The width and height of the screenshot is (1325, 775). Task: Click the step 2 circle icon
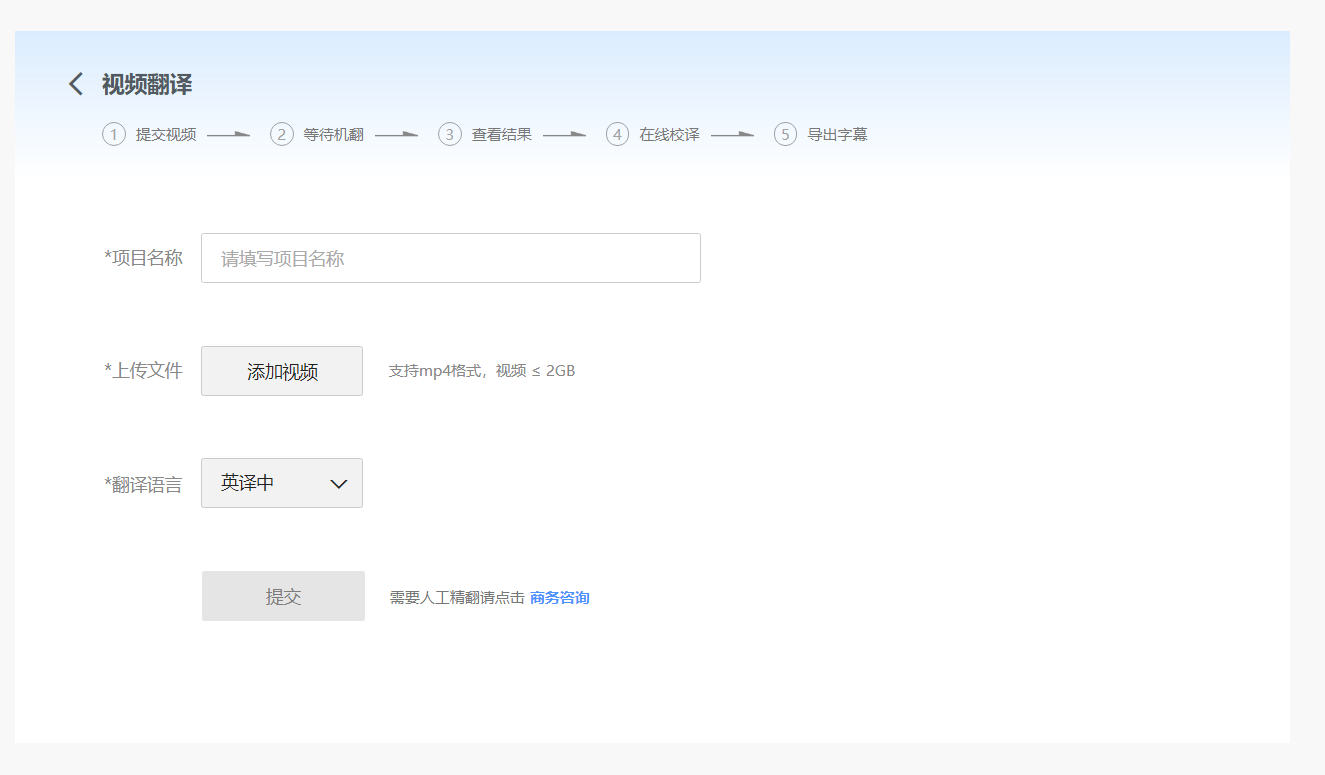(282, 134)
